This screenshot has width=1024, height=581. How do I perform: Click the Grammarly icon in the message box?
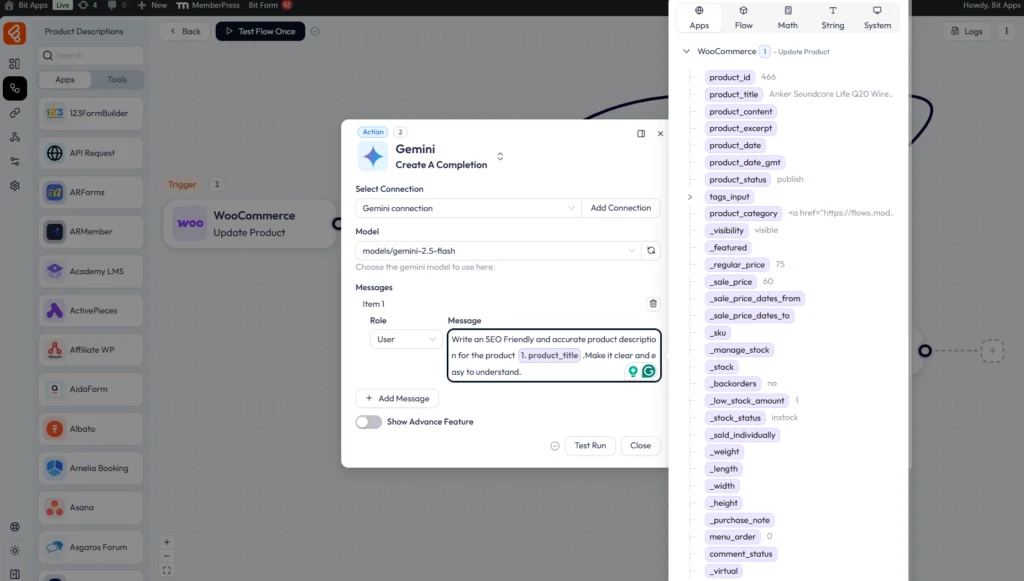pyautogui.click(x=648, y=371)
